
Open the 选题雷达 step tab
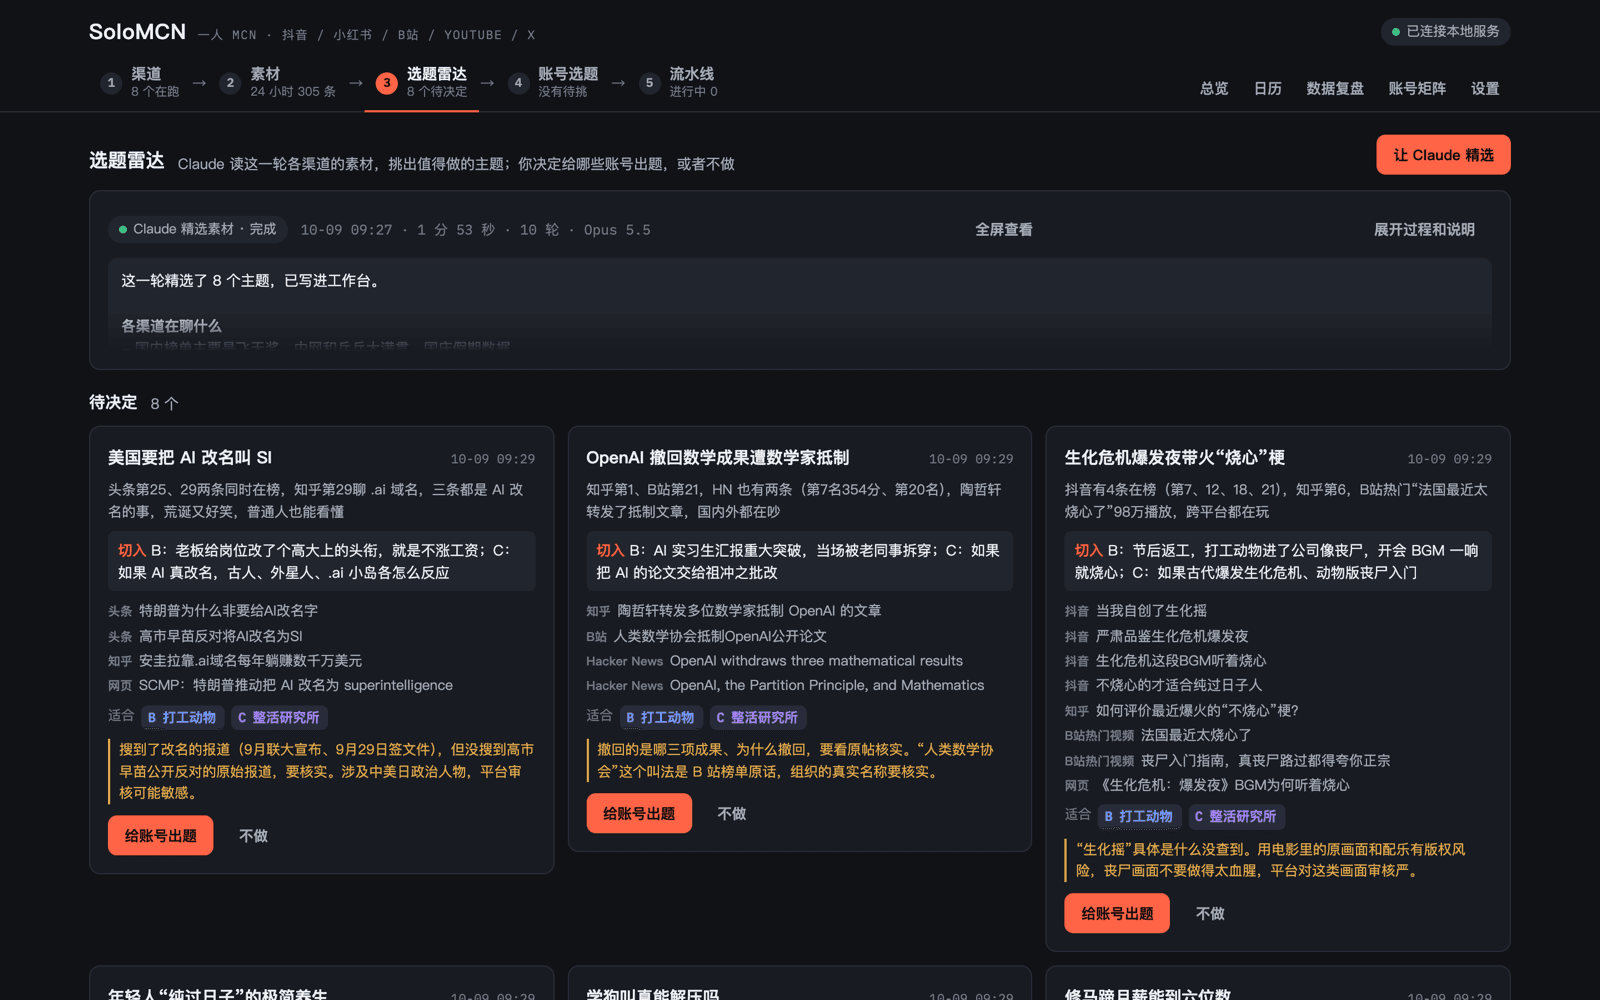pos(422,83)
